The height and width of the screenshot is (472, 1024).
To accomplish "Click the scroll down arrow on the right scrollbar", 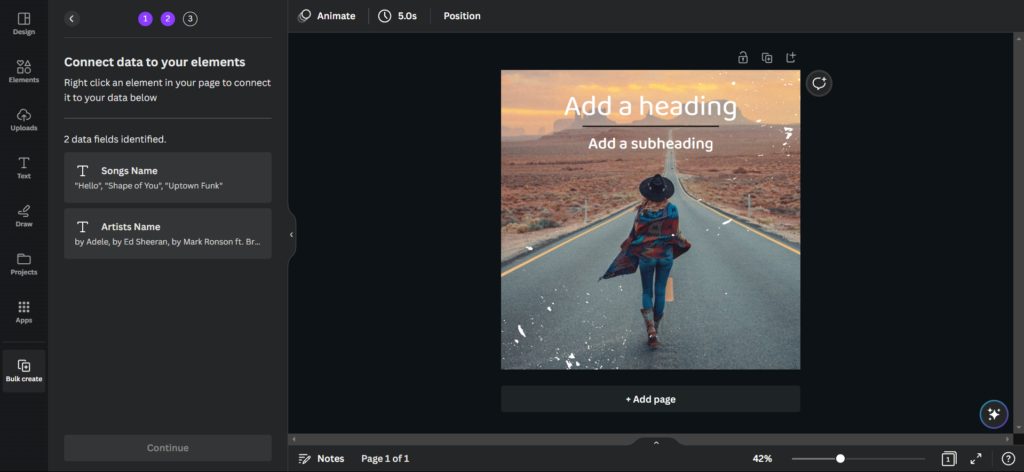I will tap(1018, 428).
